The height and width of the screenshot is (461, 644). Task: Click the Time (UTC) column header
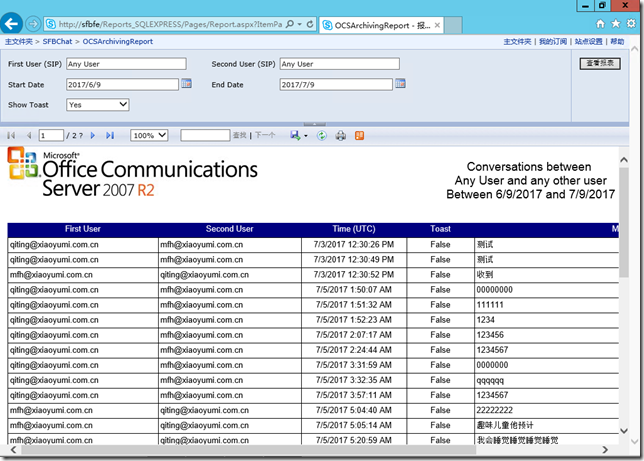tap(354, 229)
